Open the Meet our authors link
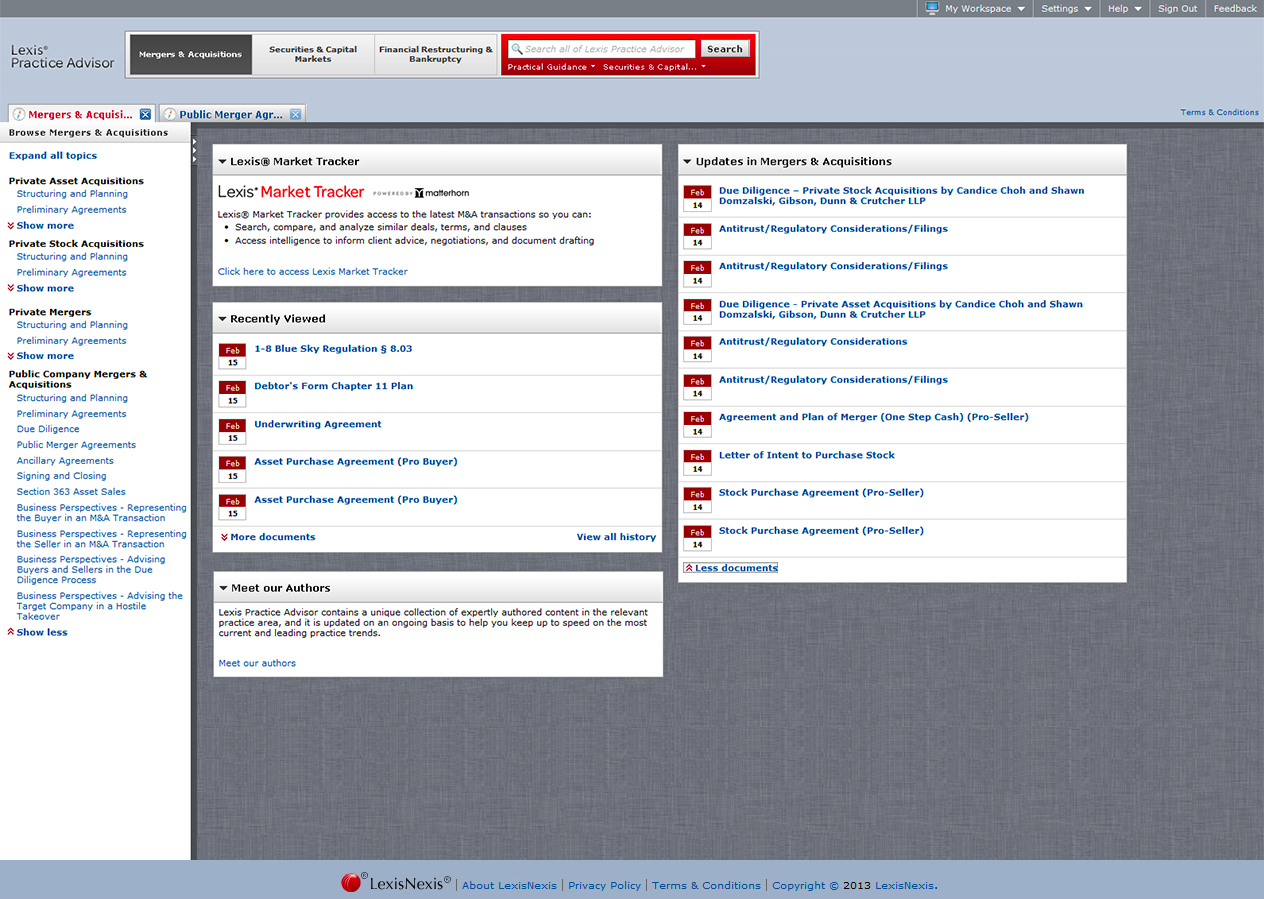The image size is (1264, 899). [257, 663]
